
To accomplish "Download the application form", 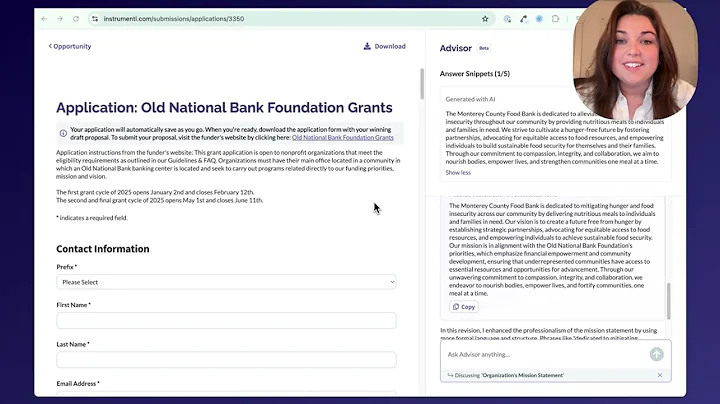I will pos(385,46).
